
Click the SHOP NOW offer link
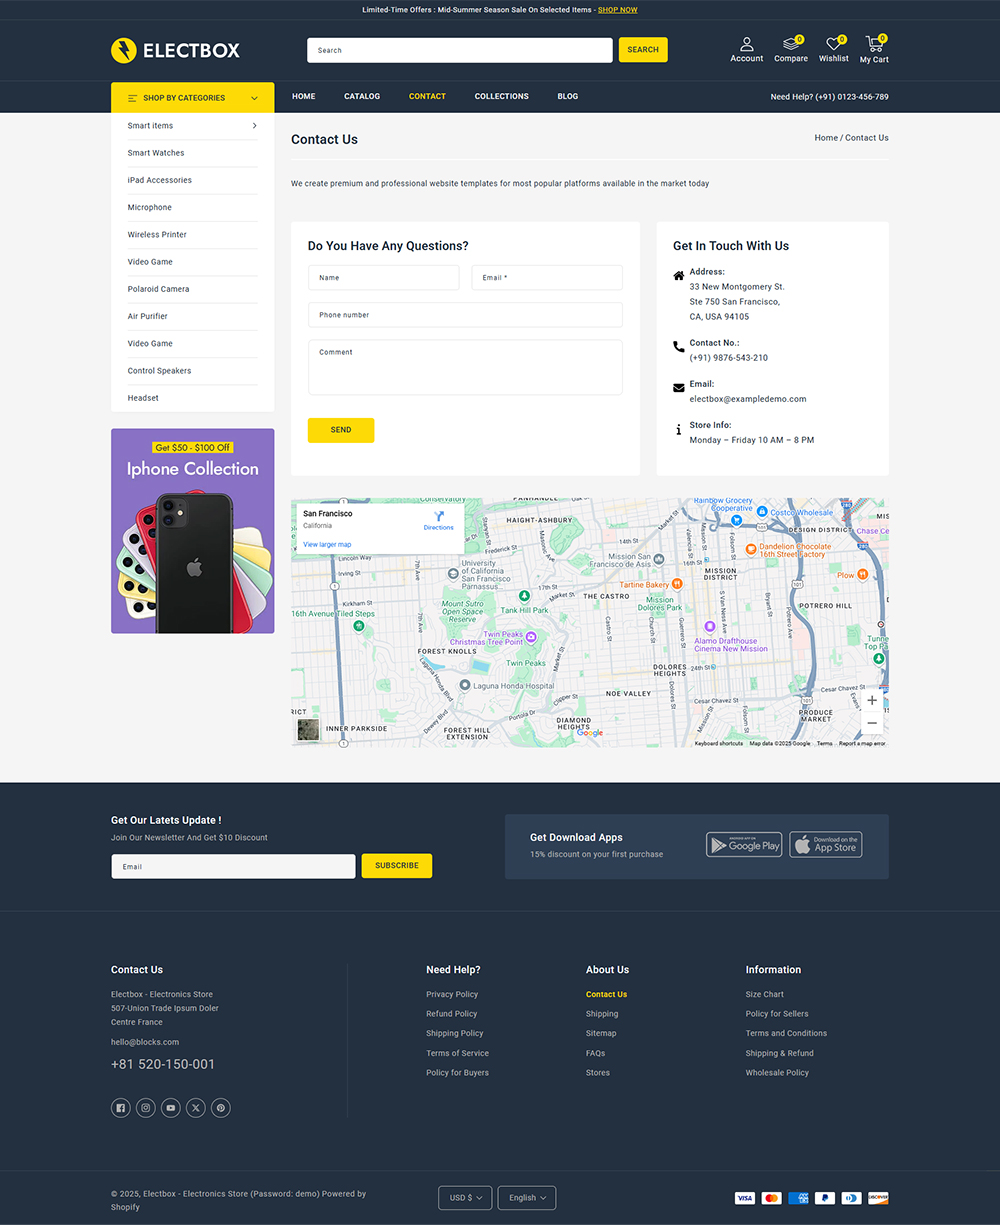tap(617, 9)
